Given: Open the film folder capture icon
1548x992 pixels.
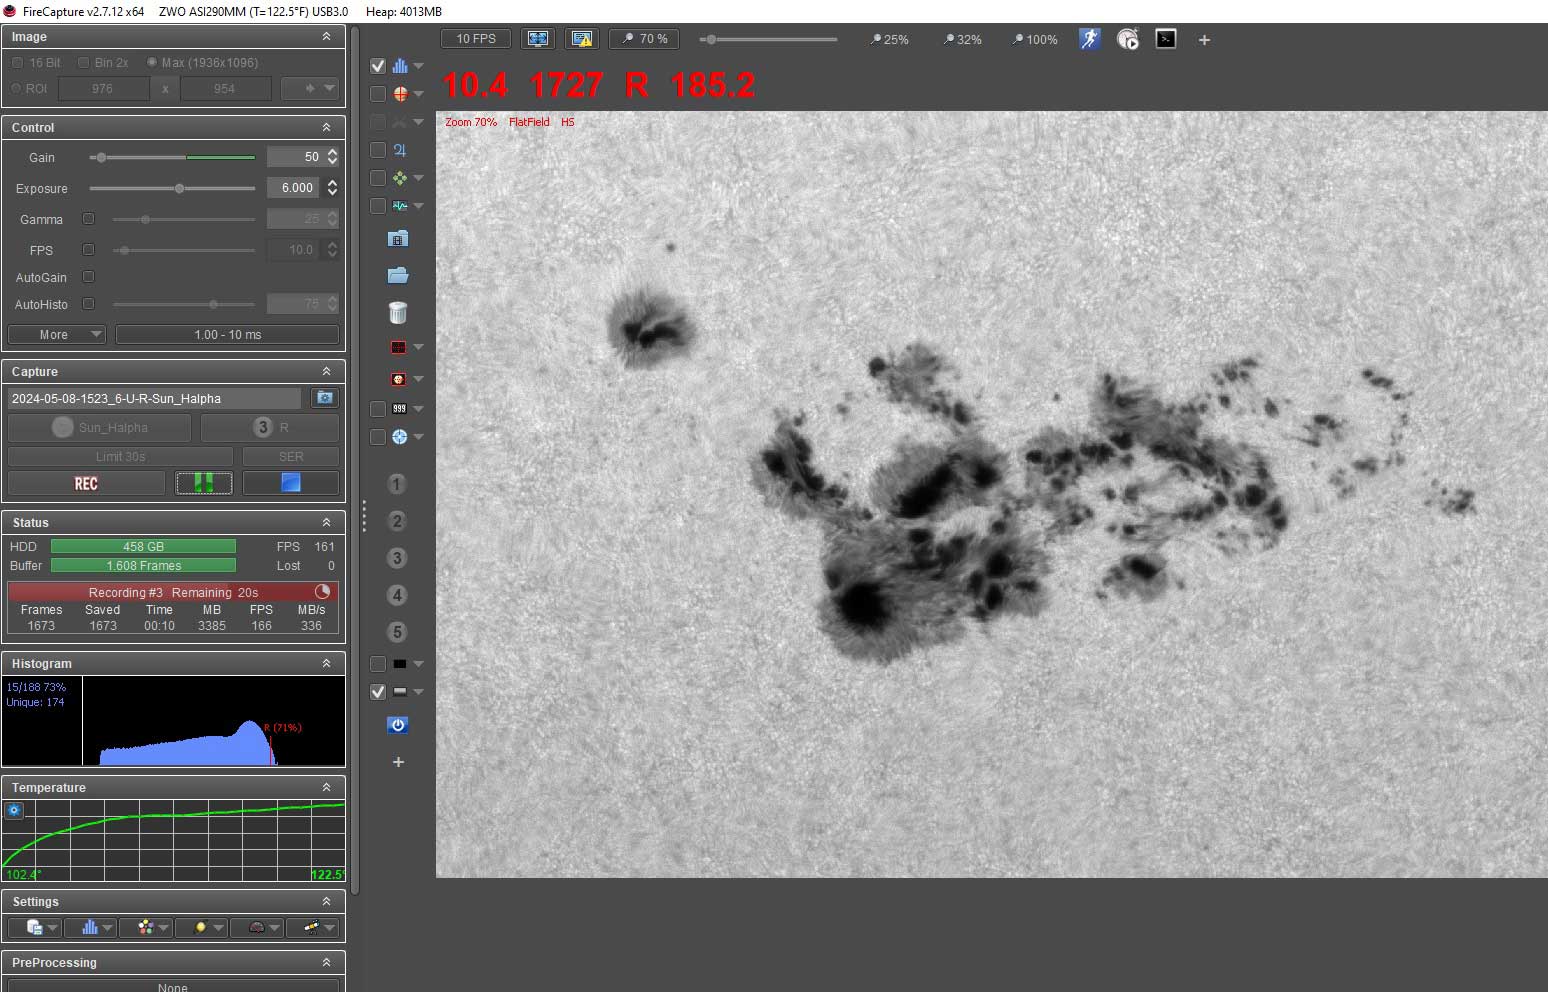Looking at the screenshot, I should pos(398,239).
